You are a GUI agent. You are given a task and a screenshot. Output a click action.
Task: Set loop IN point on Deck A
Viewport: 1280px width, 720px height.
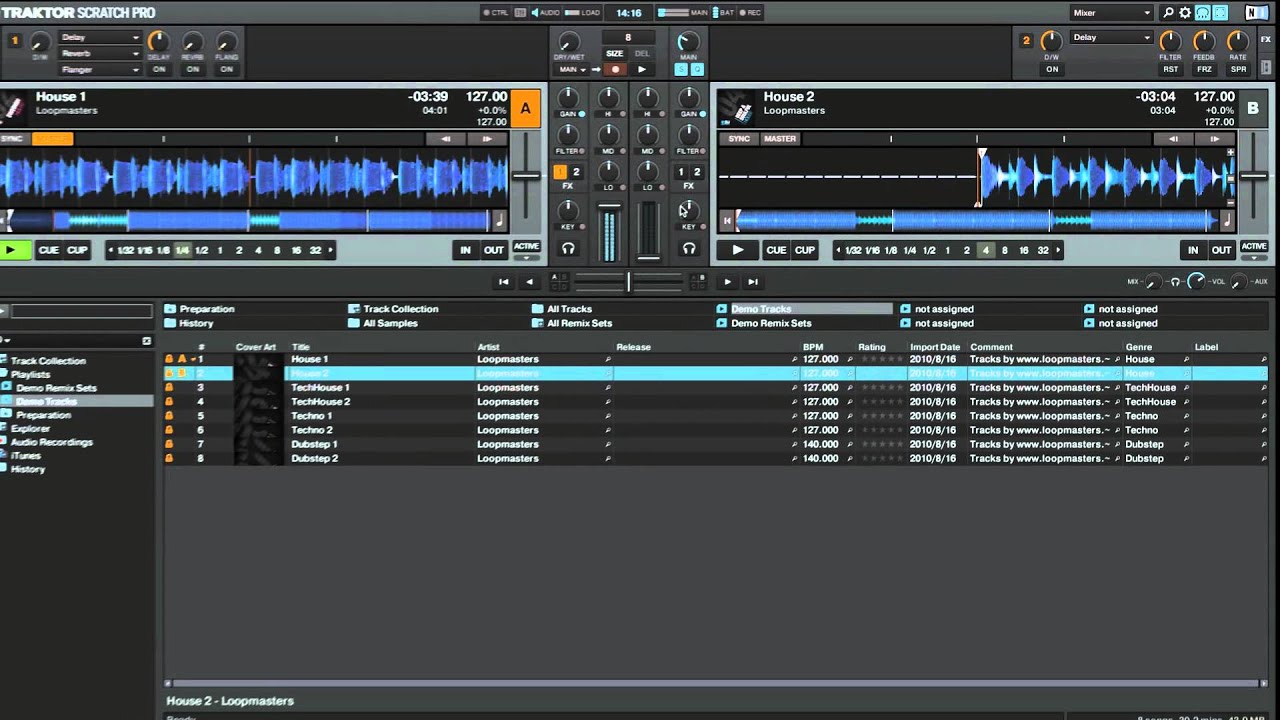click(x=465, y=250)
